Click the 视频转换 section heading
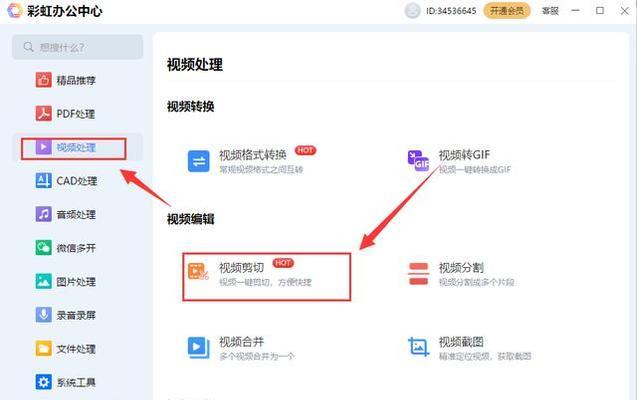The height and width of the screenshot is (400, 637). tap(191, 106)
